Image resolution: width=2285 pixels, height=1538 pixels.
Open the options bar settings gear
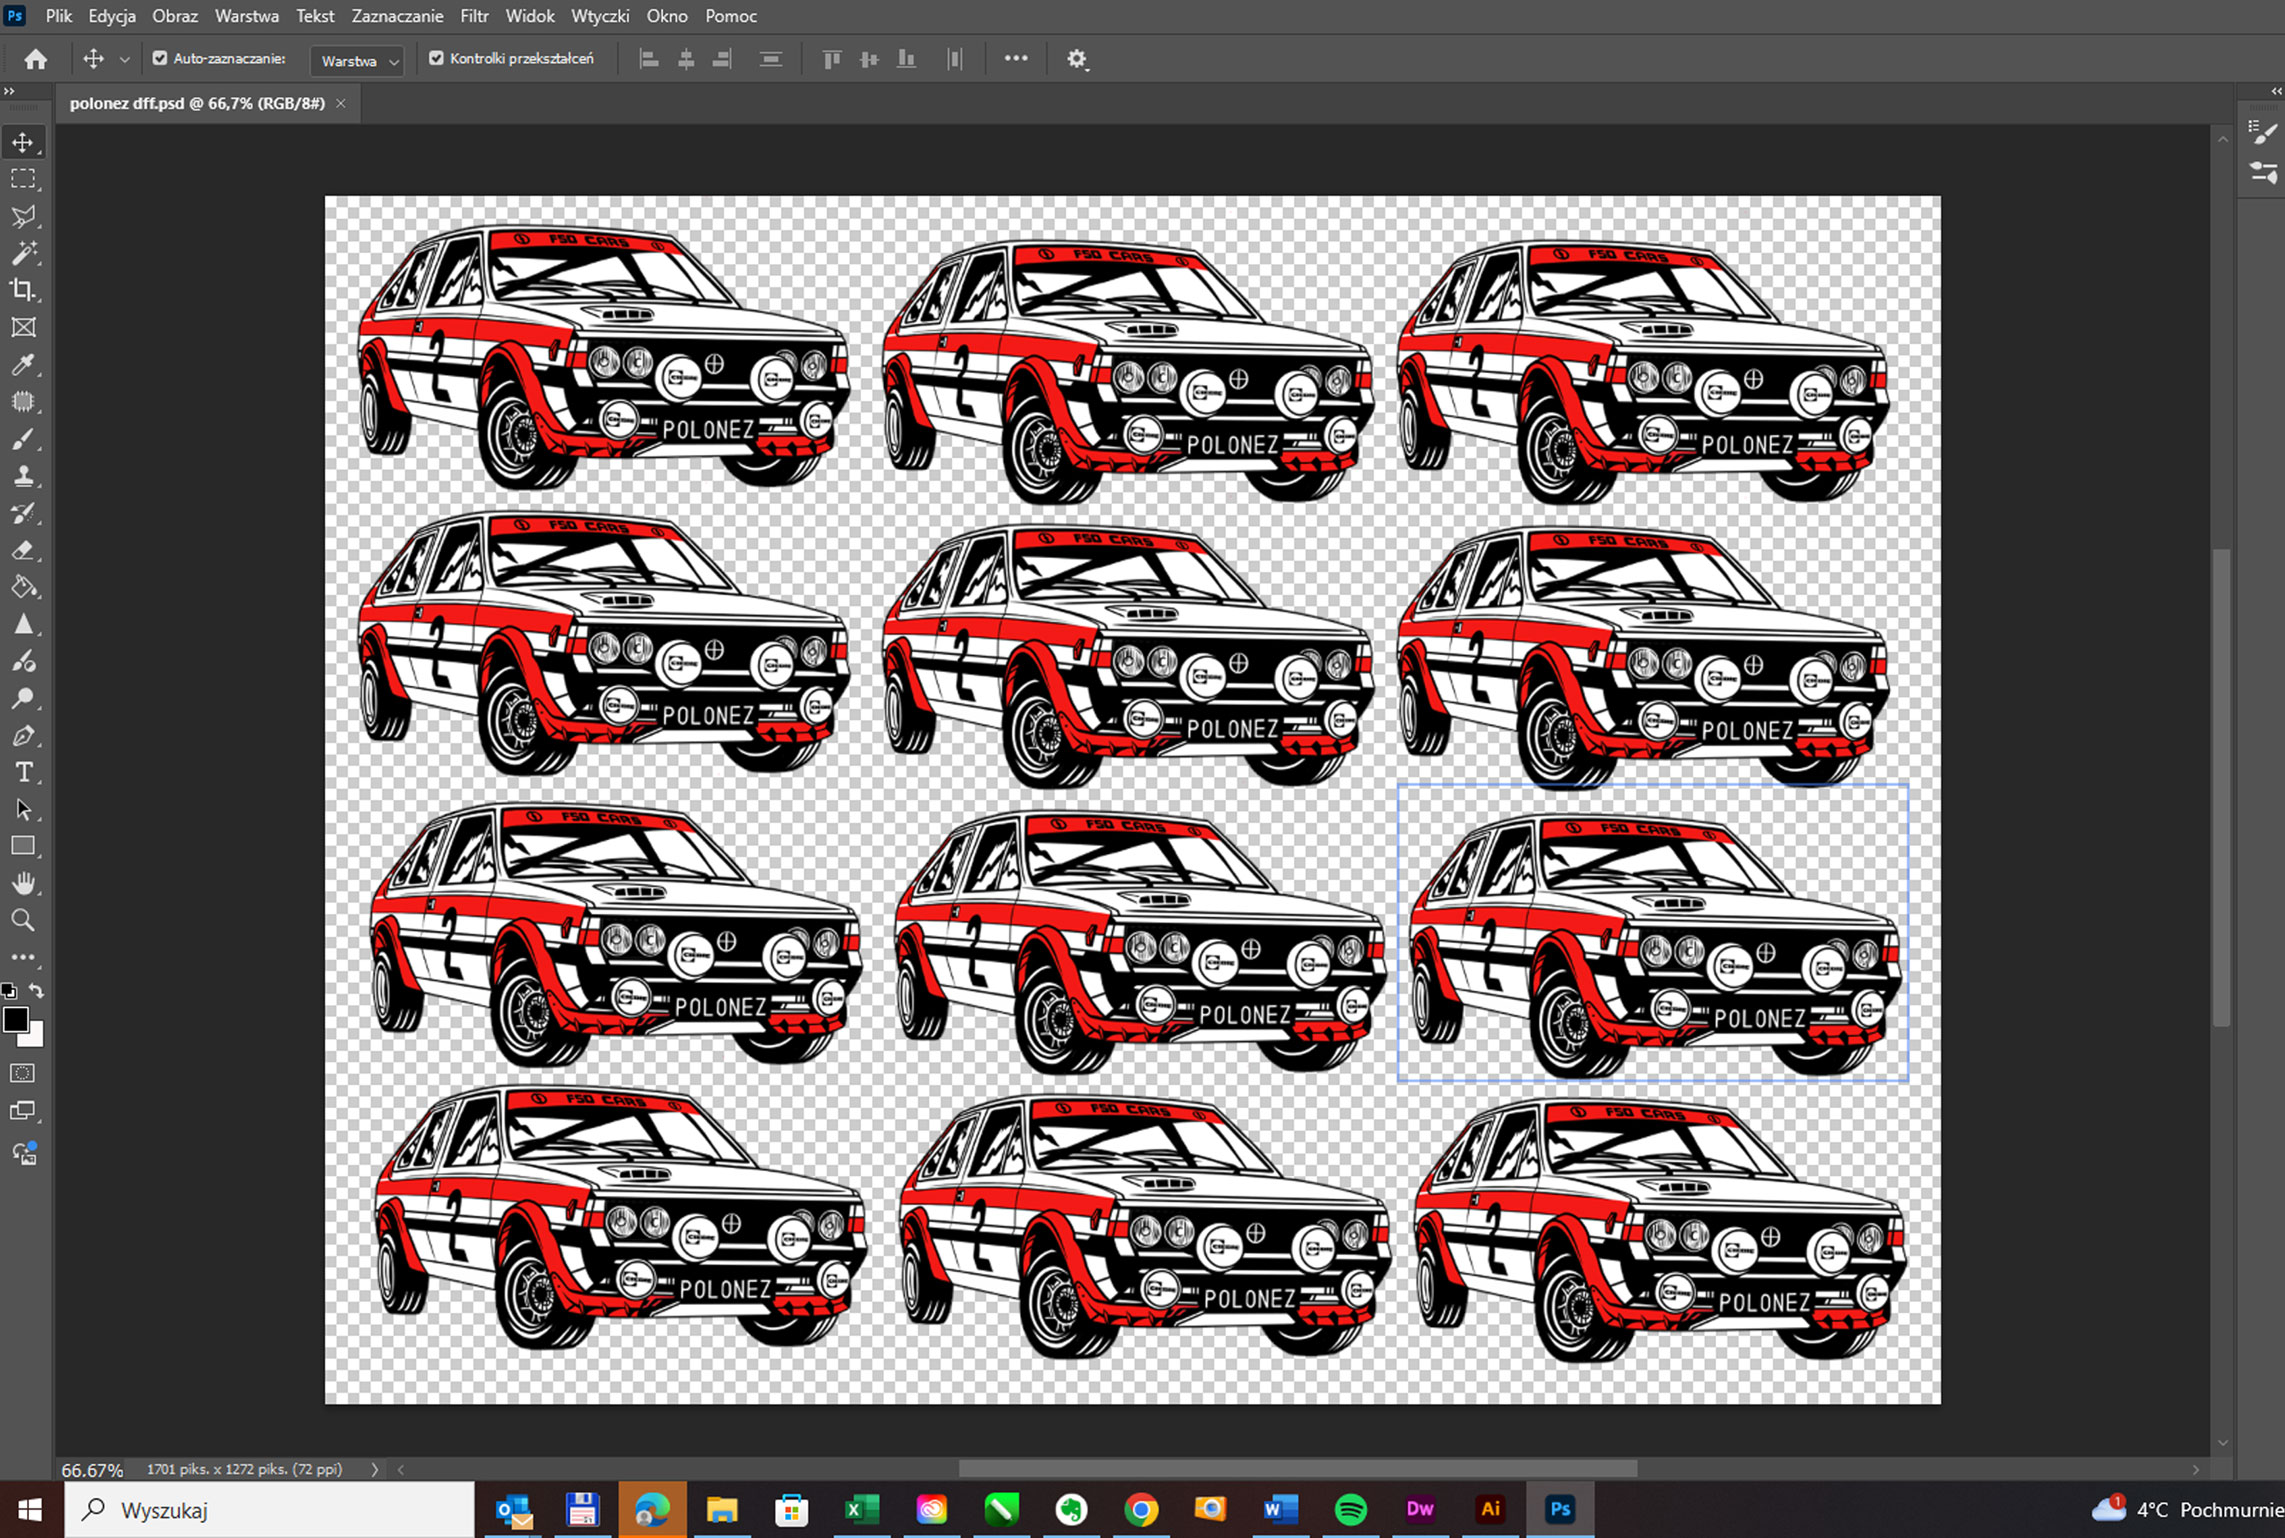pos(1076,59)
